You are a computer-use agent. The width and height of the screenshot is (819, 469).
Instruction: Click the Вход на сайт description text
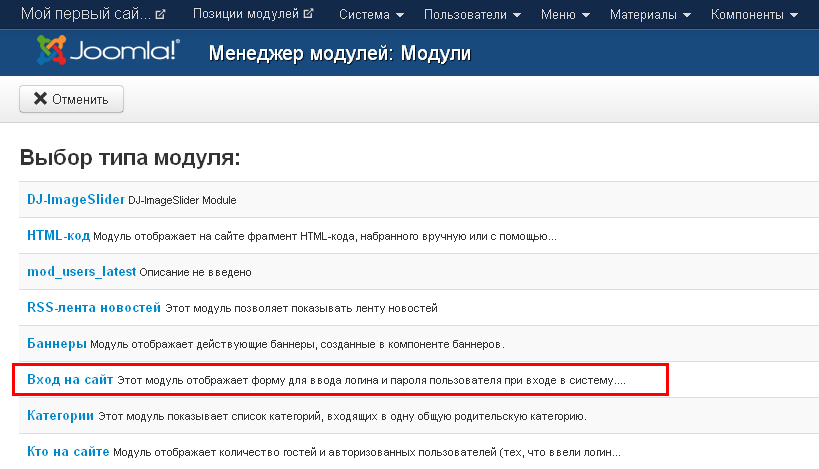[x=371, y=381]
